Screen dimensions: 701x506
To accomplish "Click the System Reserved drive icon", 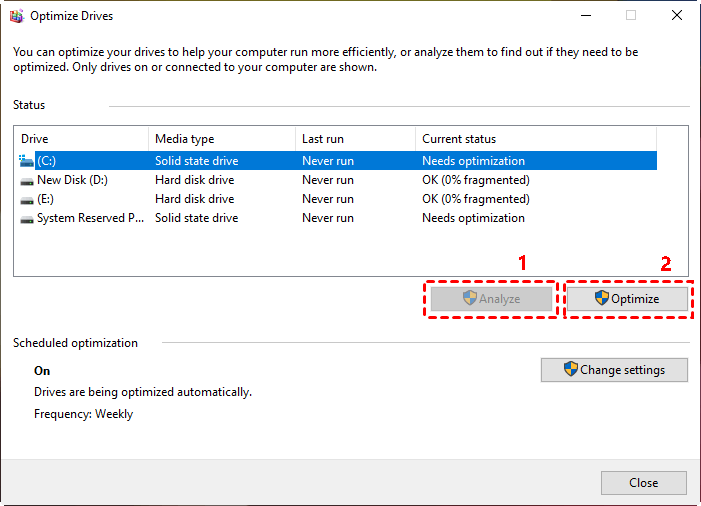I will click(26, 218).
